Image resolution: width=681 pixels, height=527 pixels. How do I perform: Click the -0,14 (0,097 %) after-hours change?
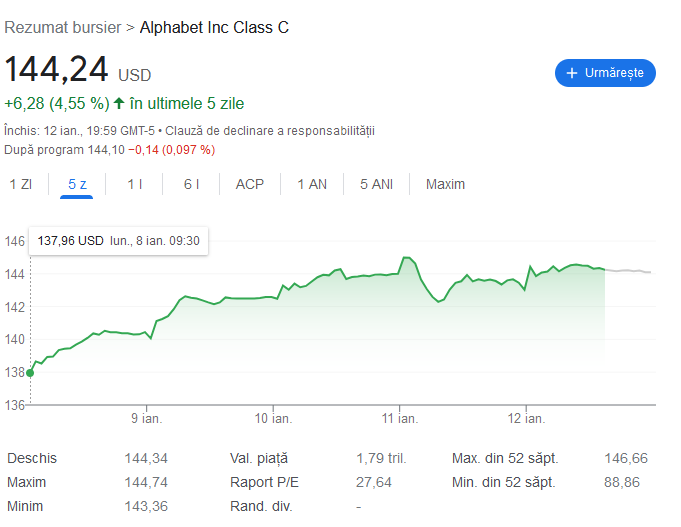tap(172, 150)
